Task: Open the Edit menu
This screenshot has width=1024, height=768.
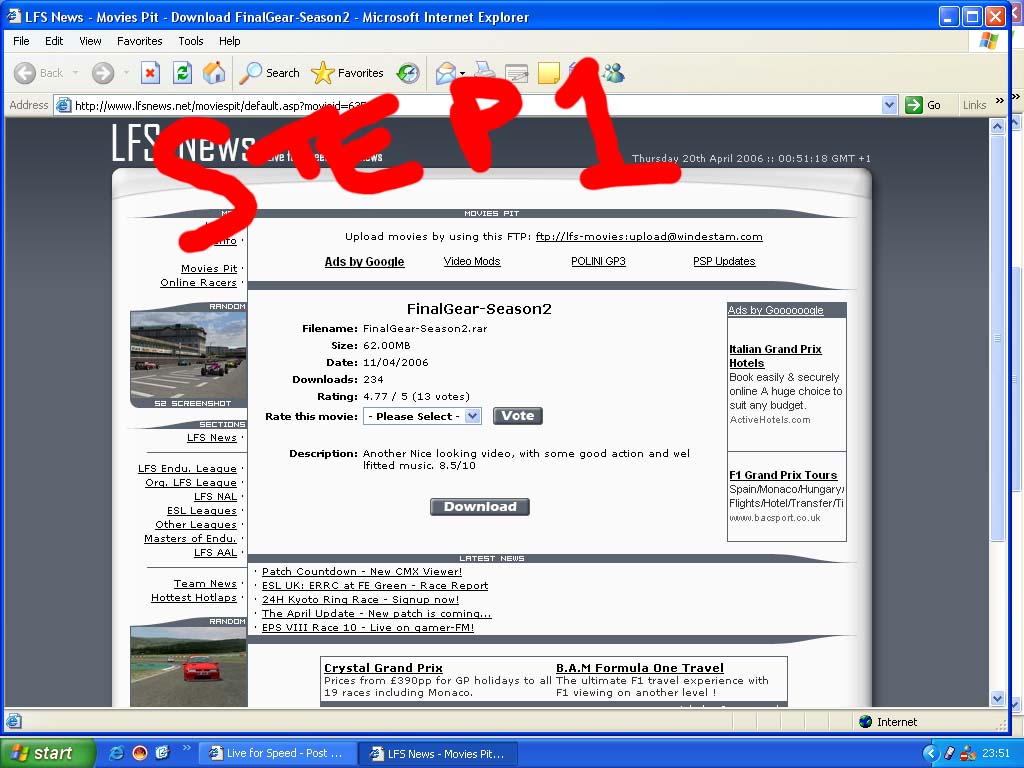Action: click(x=54, y=41)
